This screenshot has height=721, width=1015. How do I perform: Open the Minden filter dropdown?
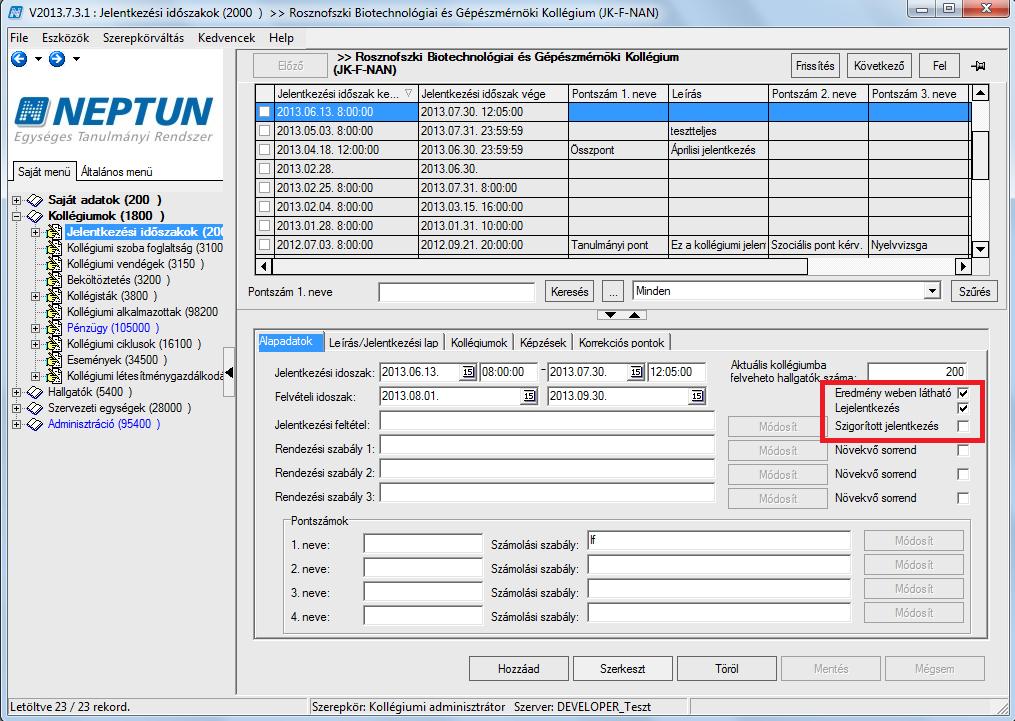point(931,291)
